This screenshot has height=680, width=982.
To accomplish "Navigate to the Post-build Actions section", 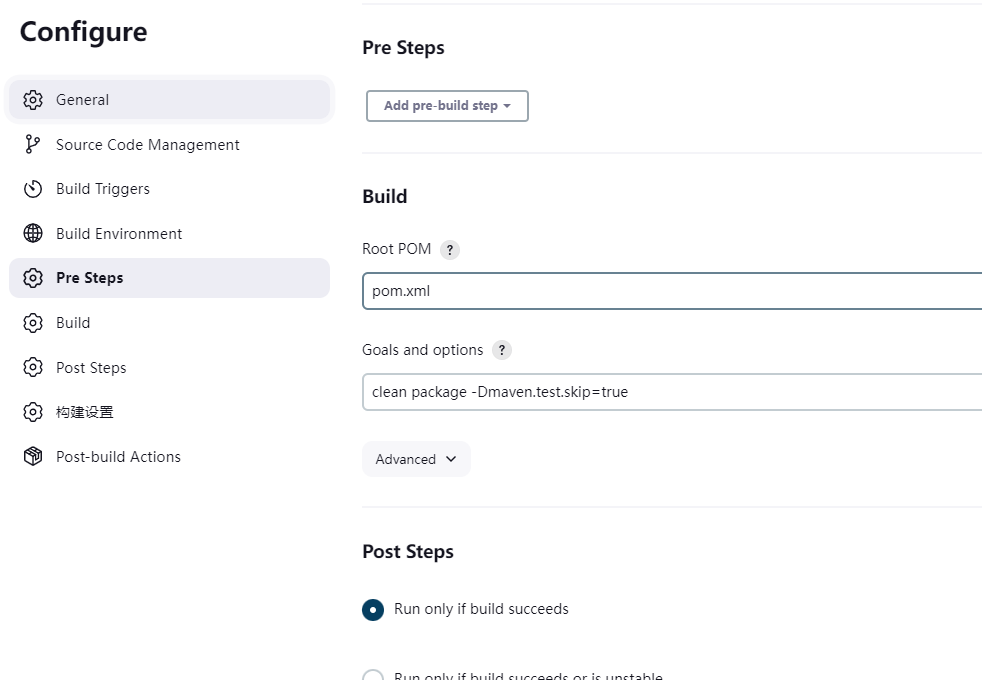I will tap(118, 457).
